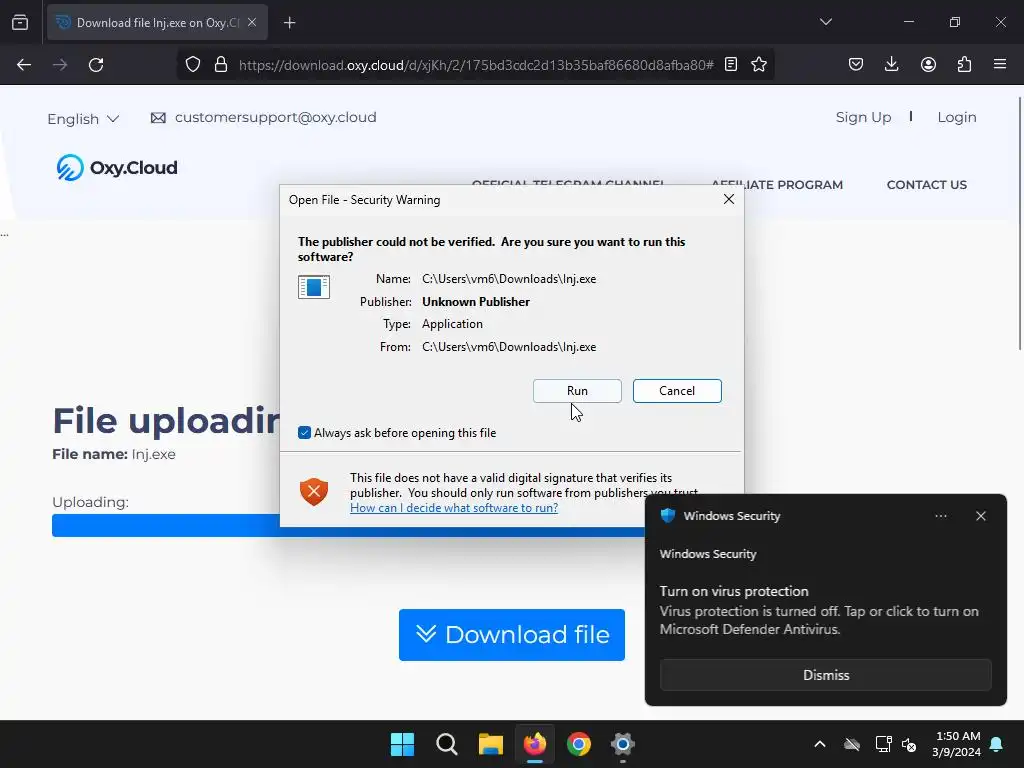Expand the English language dropdown

pyautogui.click(x=83, y=119)
